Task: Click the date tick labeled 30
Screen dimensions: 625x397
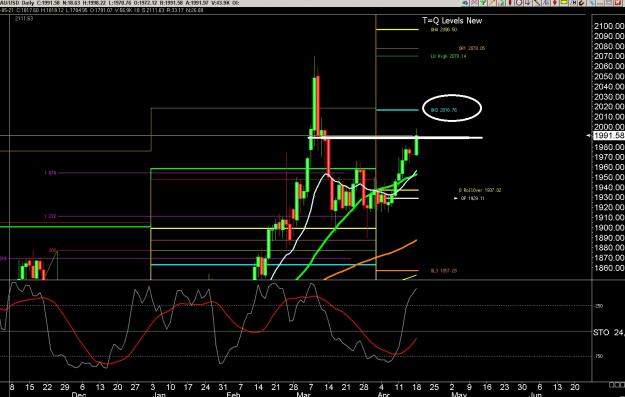Action: pyautogui.click(x=522, y=387)
